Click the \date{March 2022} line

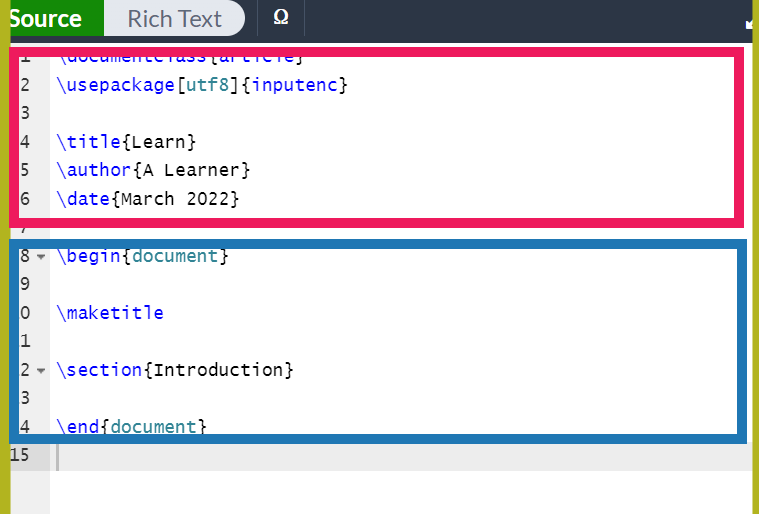(x=148, y=199)
